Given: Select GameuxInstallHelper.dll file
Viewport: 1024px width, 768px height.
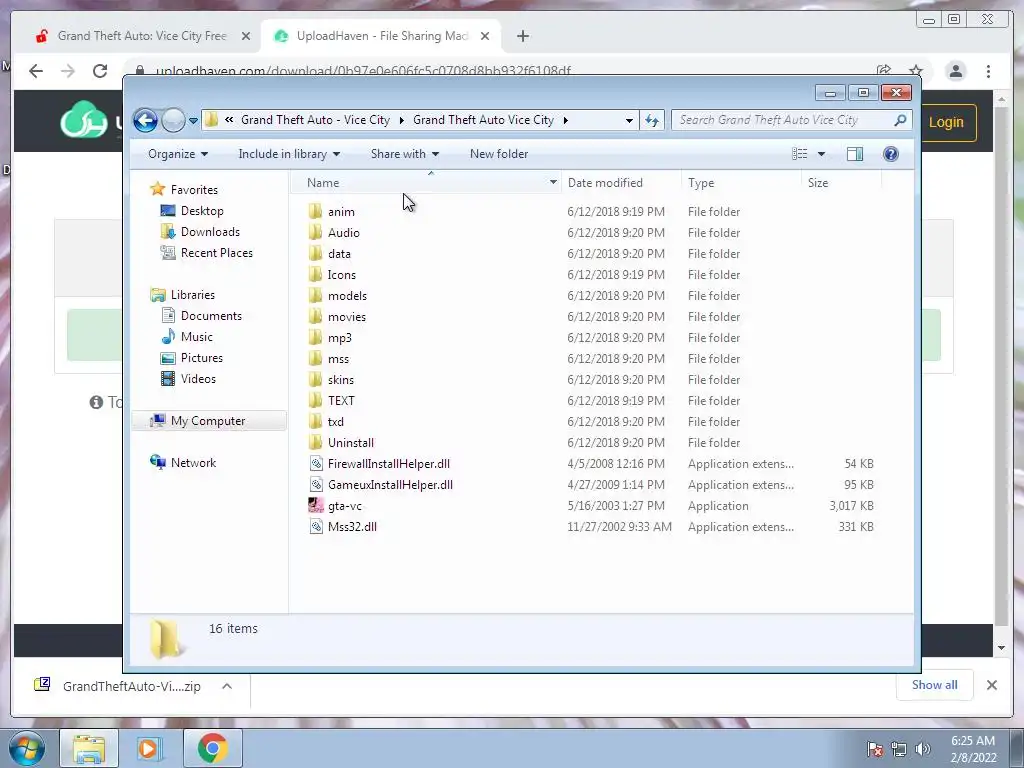Looking at the screenshot, I should pyautogui.click(x=390, y=485).
